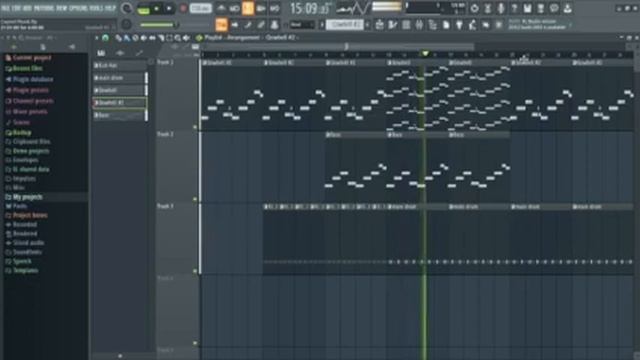Screen dimensions: 640x360
Task: Select main drum pattern in picker
Action: pos(119,78)
